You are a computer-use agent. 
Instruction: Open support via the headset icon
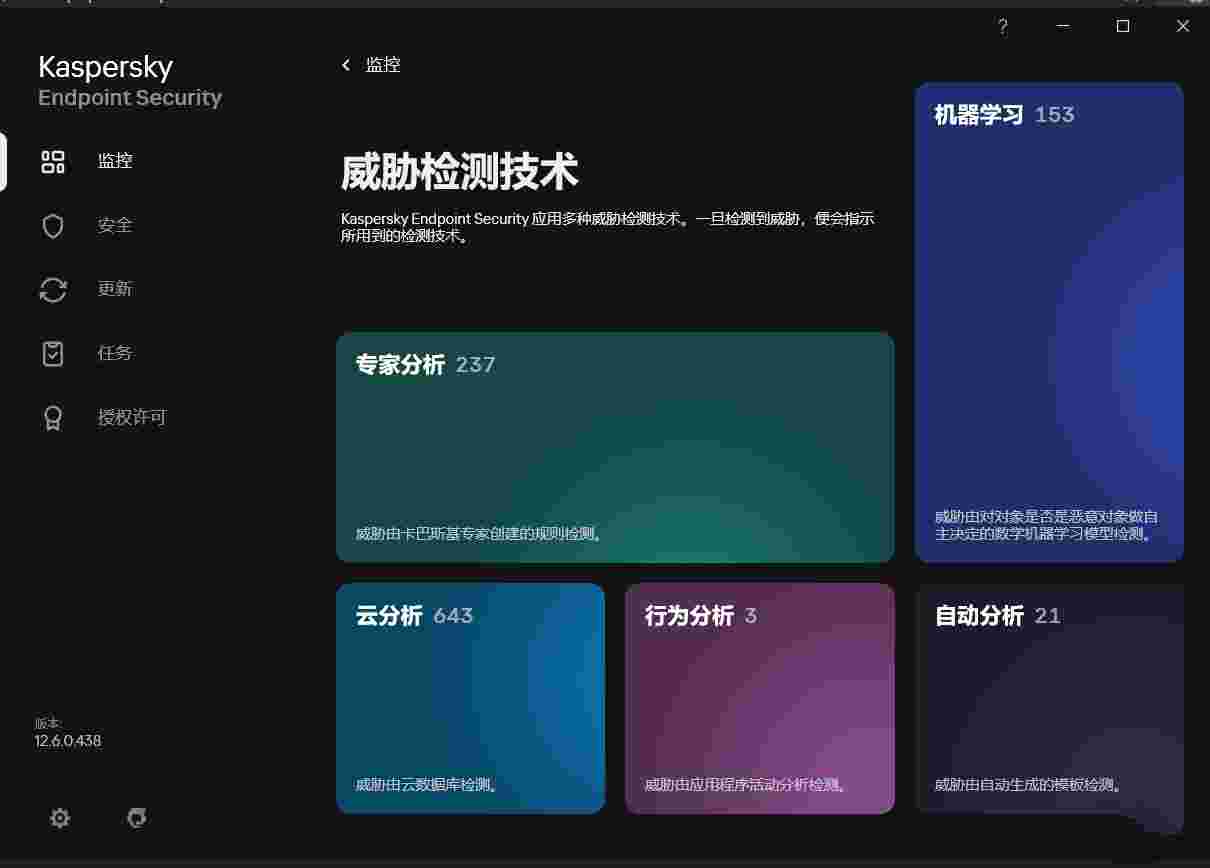point(137,818)
